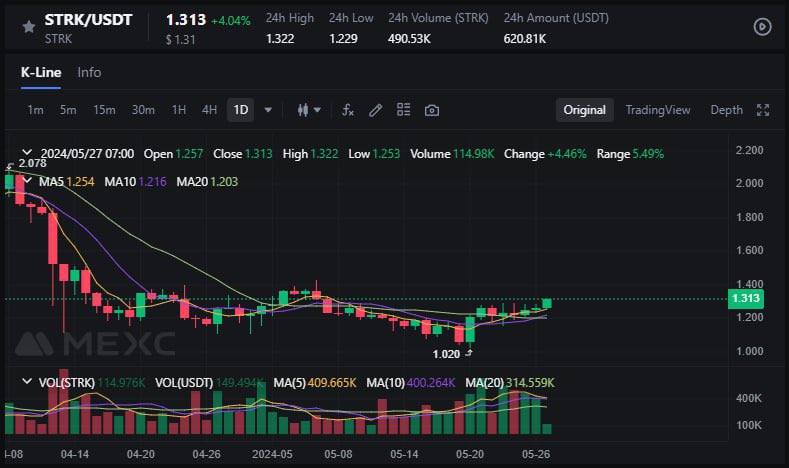Click the 2024-05 date axis label

pyautogui.click(x=272, y=454)
